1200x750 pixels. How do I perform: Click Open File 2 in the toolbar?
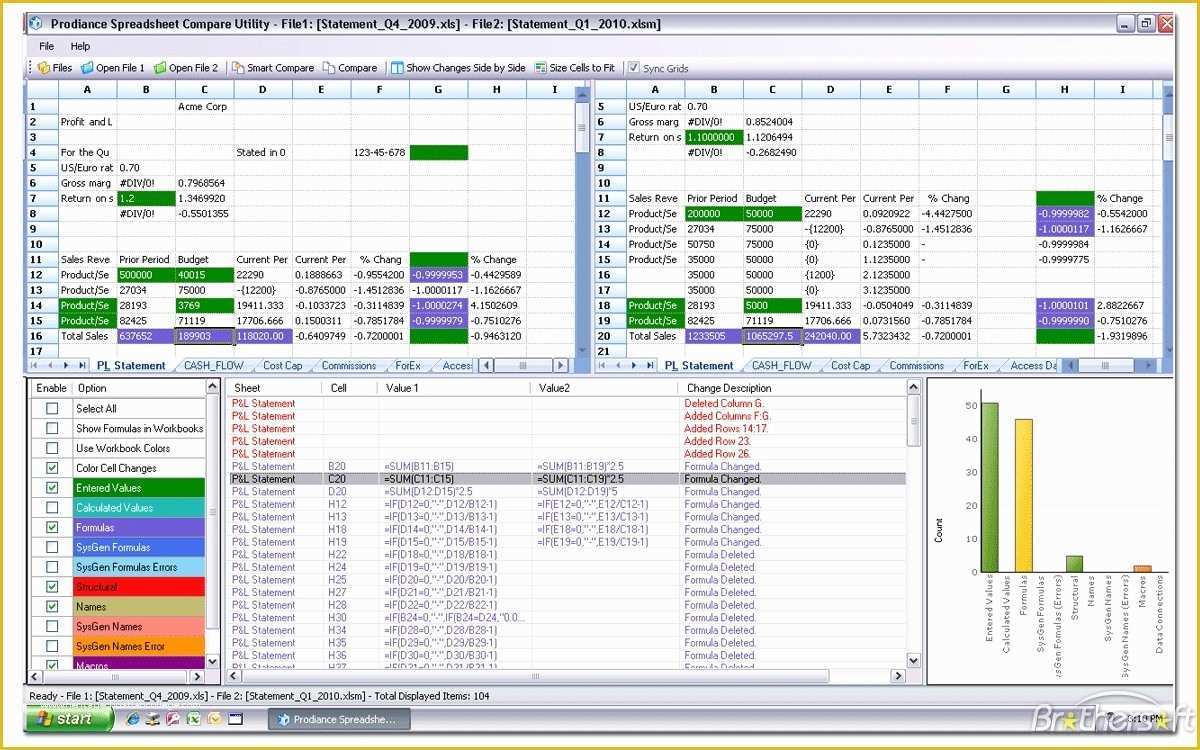[x=186, y=68]
